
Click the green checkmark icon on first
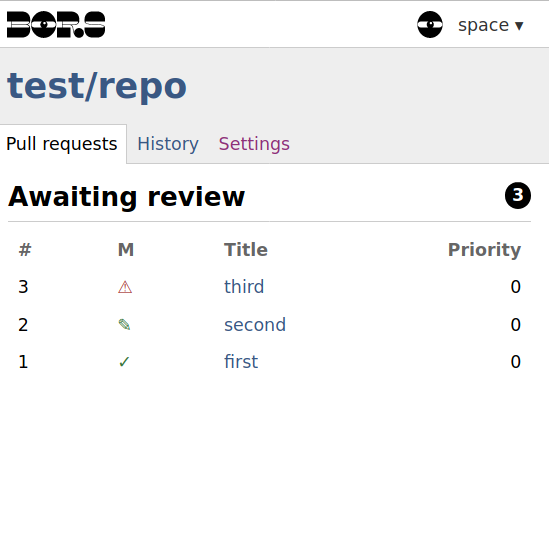(124, 362)
